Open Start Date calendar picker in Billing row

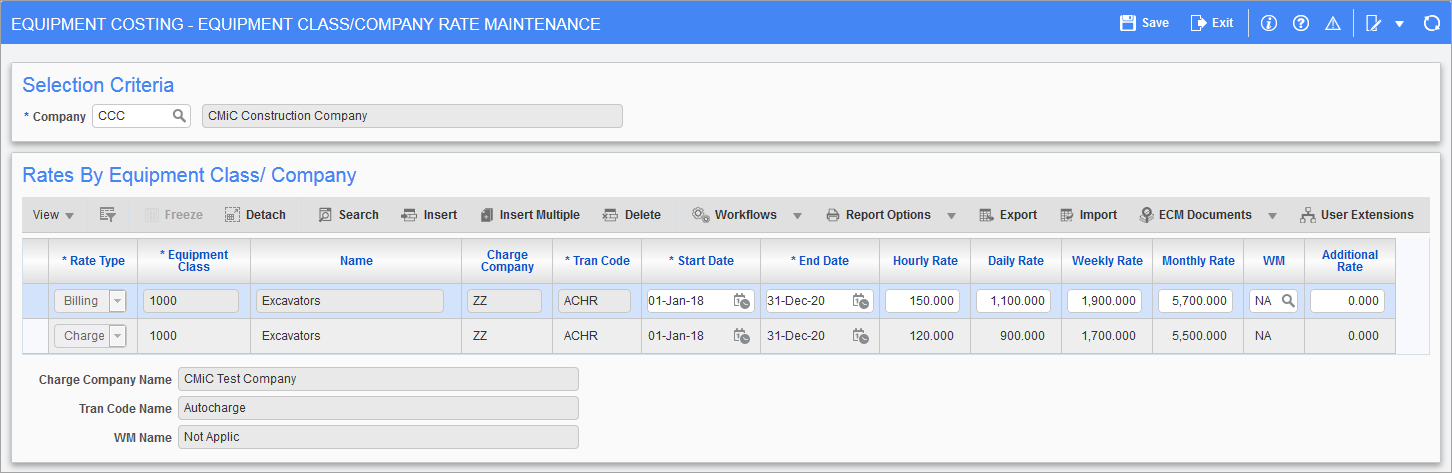[x=742, y=301]
